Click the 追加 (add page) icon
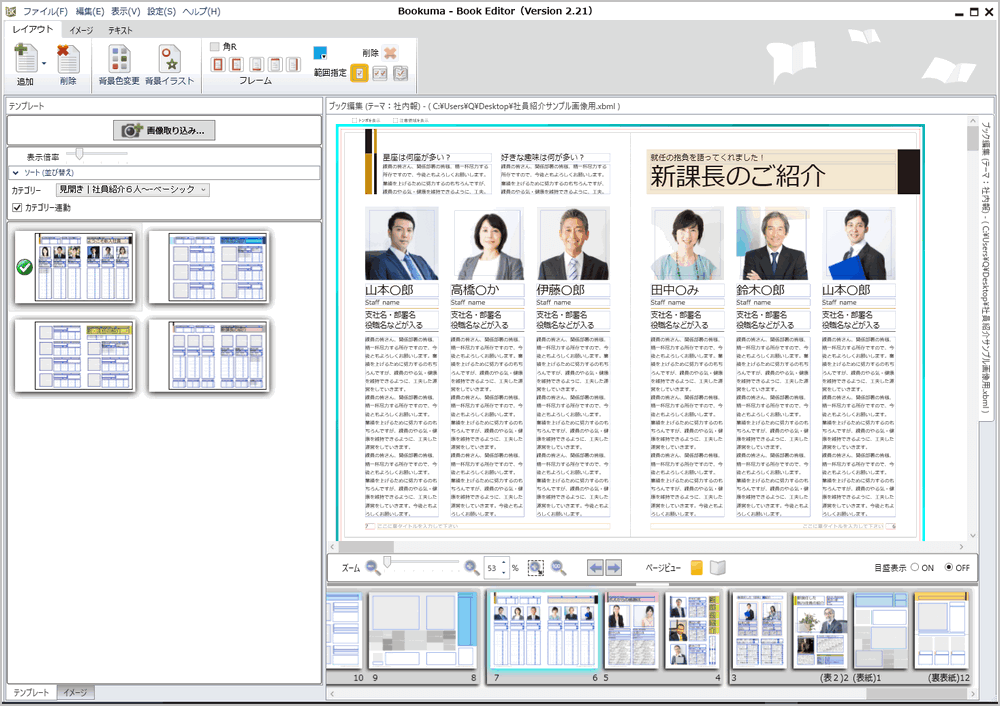 coord(25,59)
